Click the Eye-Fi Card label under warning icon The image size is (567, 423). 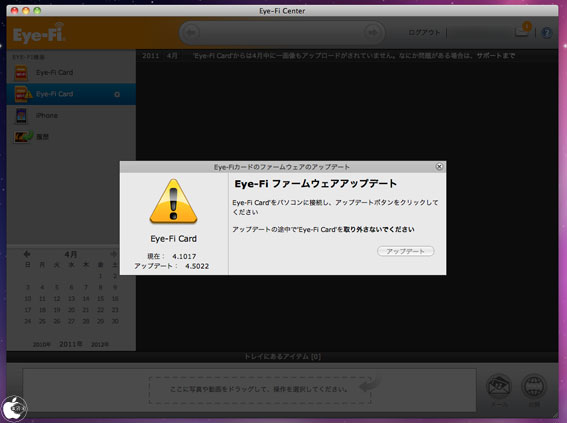[174, 239]
